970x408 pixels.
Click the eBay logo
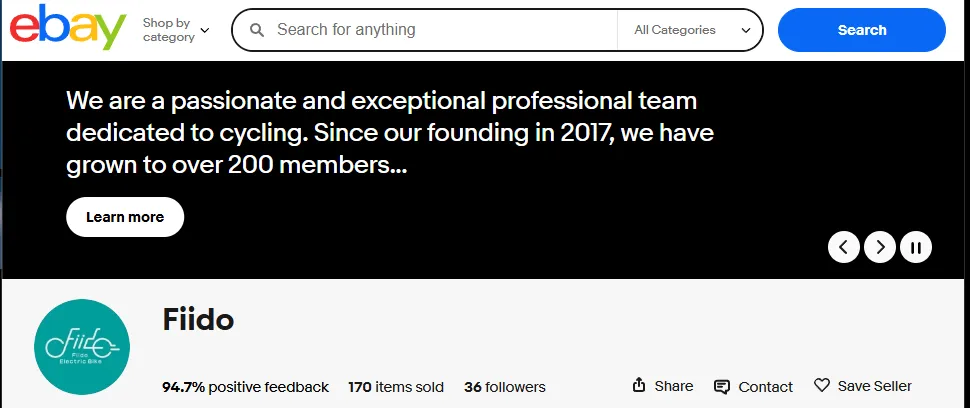68,28
